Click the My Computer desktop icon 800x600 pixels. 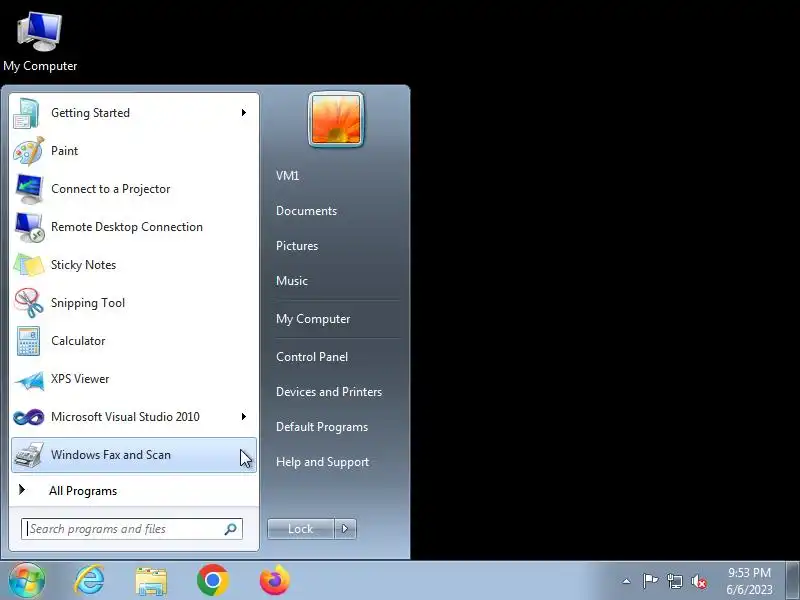click(40, 32)
